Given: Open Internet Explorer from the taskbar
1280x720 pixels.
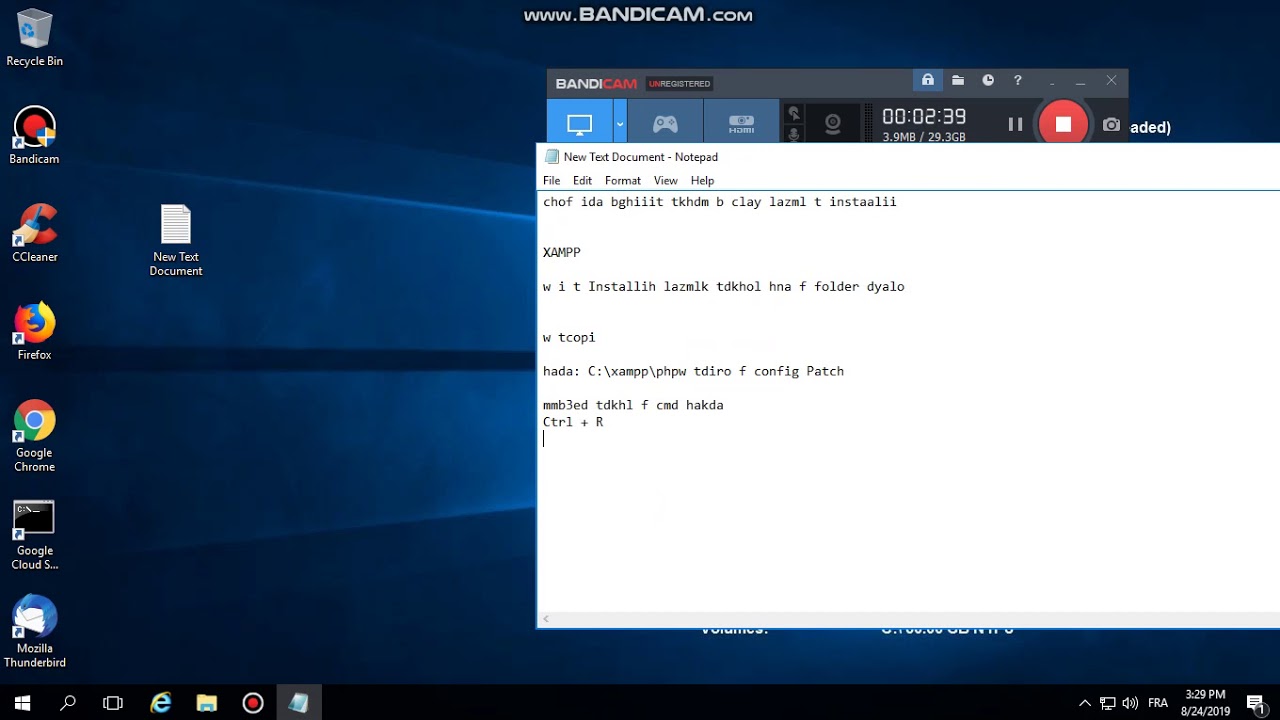Looking at the screenshot, I should [160, 703].
